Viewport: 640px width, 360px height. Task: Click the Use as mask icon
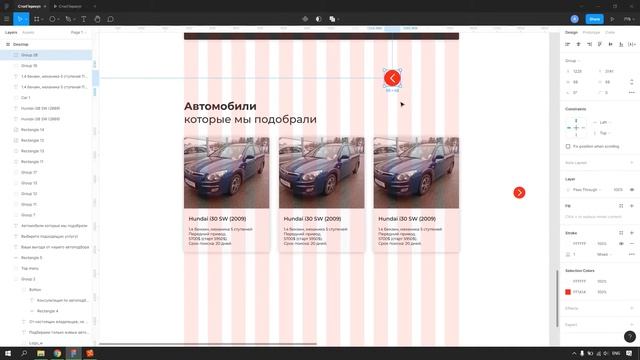pyautogui.click(x=318, y=19)
